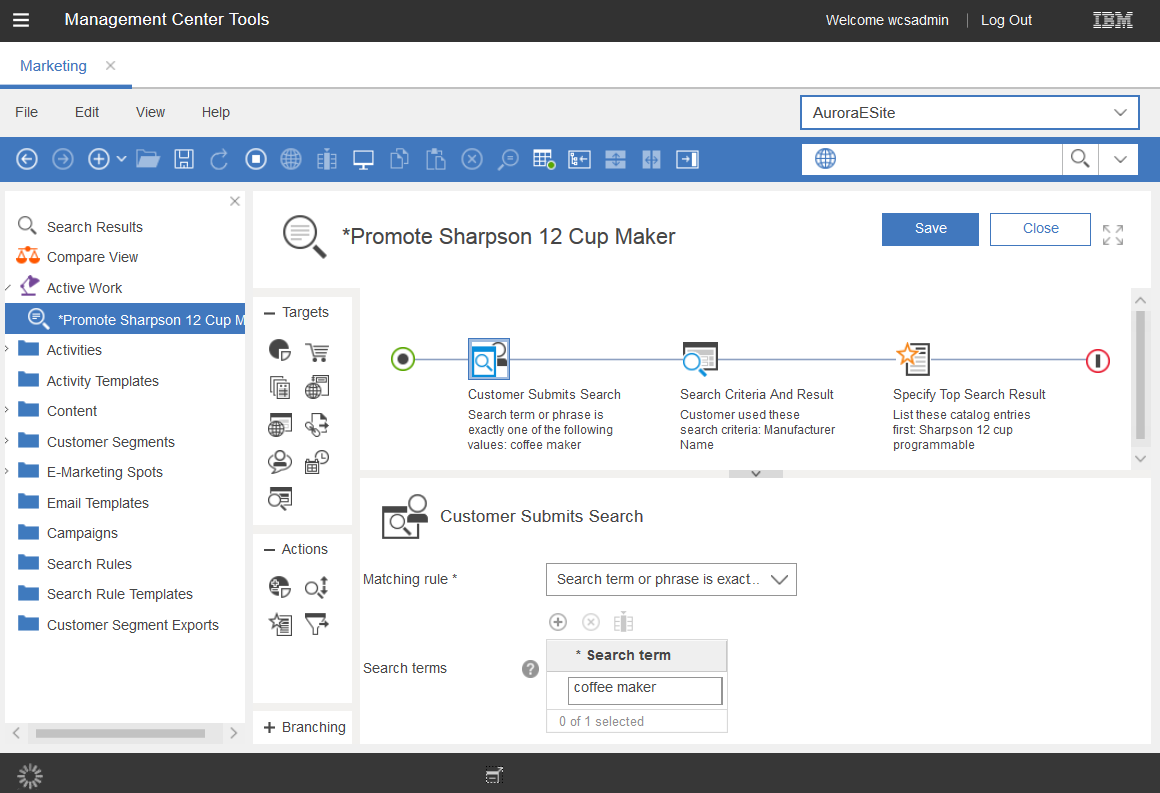
Task: Collapse the Actions palette section
Action: [x=269, y=550]
